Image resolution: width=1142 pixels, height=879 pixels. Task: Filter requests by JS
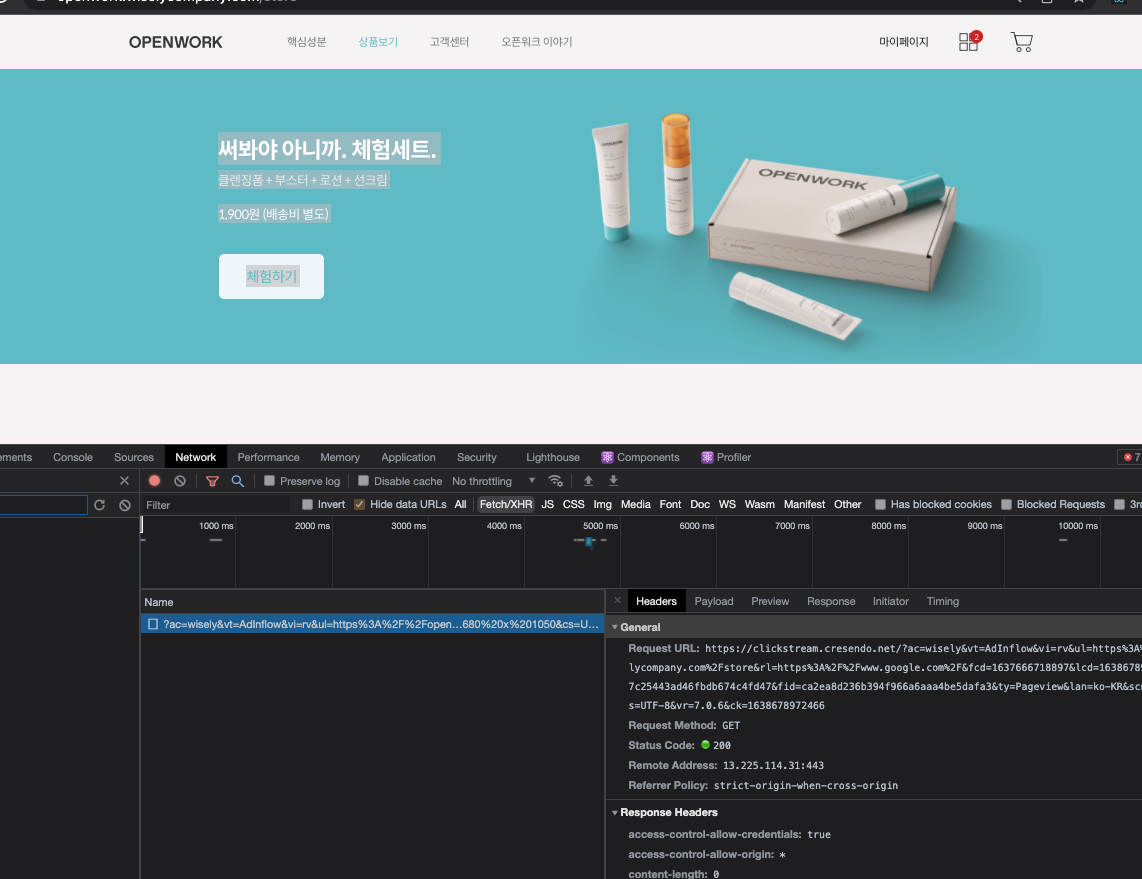(548, 504)
